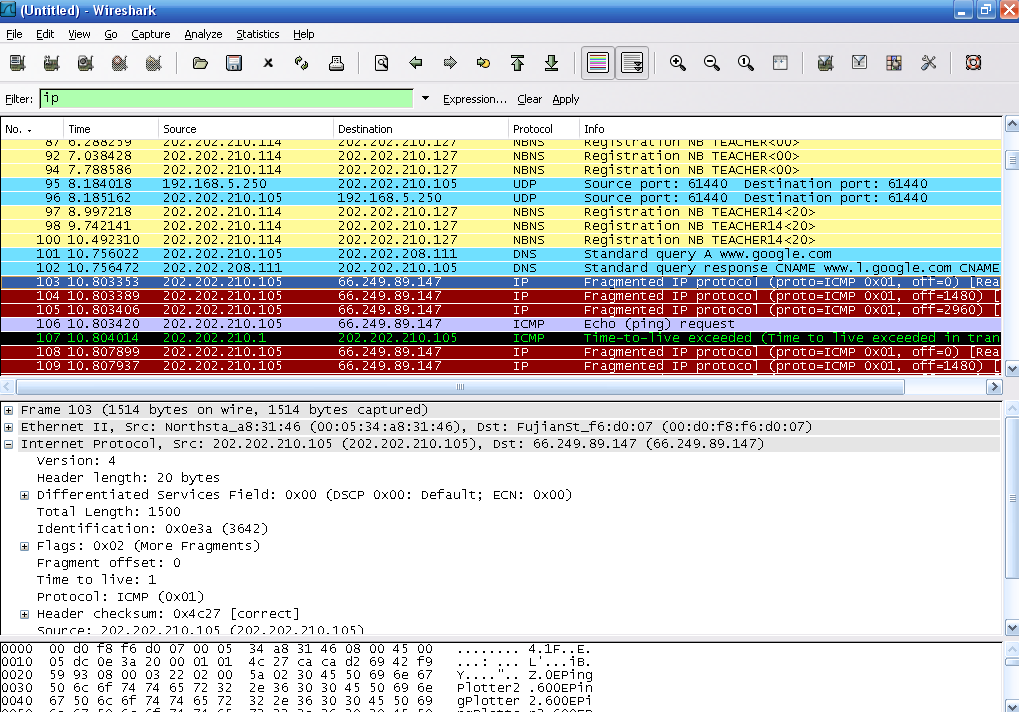Zoom in on the packet list
1019x712 pixels.
(x=677, y=62)
